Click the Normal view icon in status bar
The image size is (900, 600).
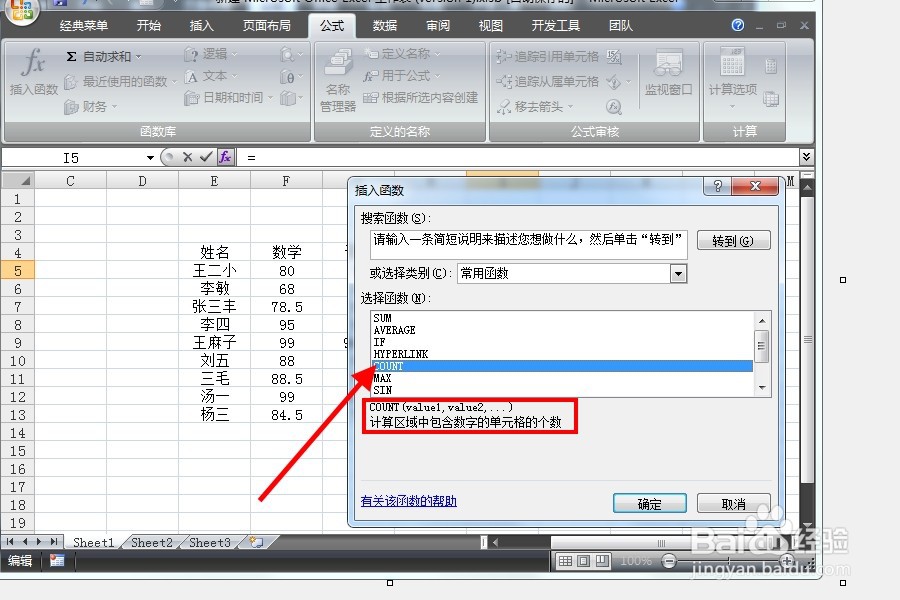[x=567, y=560]
